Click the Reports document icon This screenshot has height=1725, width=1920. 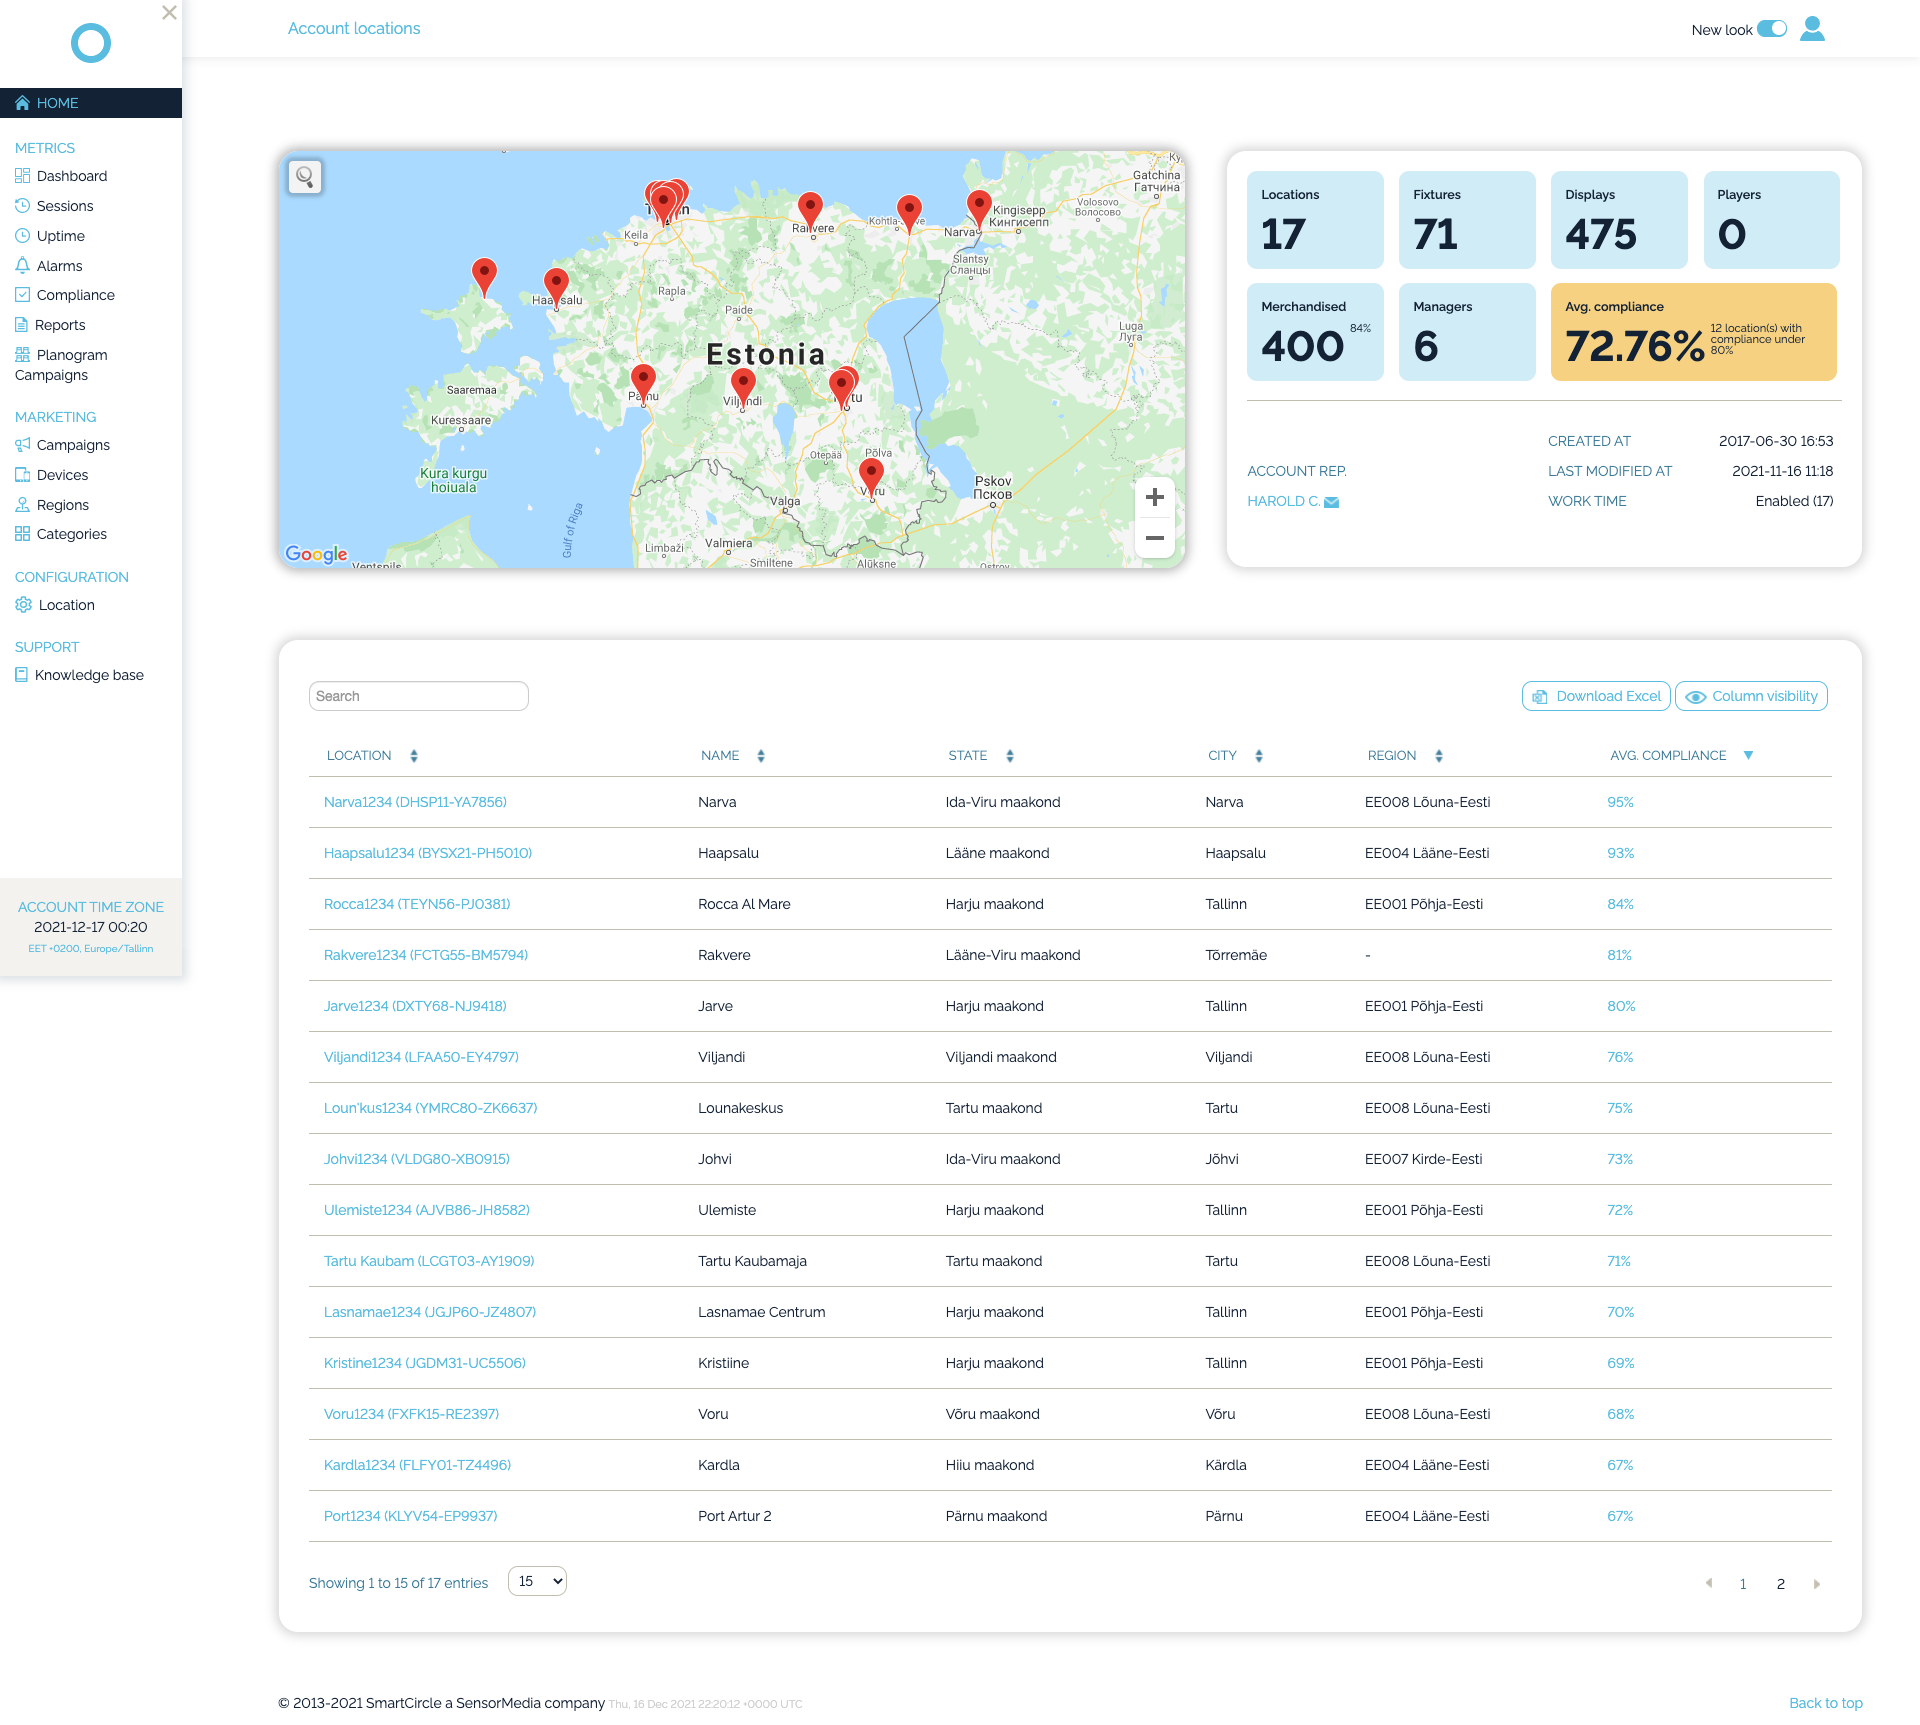22,325
